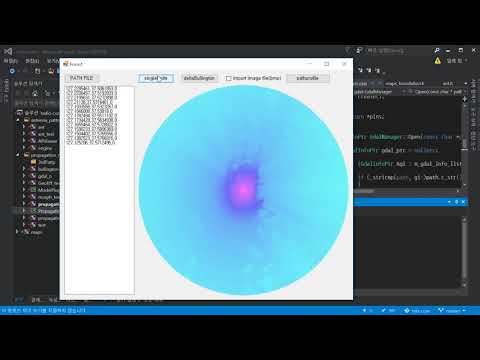Click the feedback icon in the title bar
480x360 pixels.
click(359, 51)
